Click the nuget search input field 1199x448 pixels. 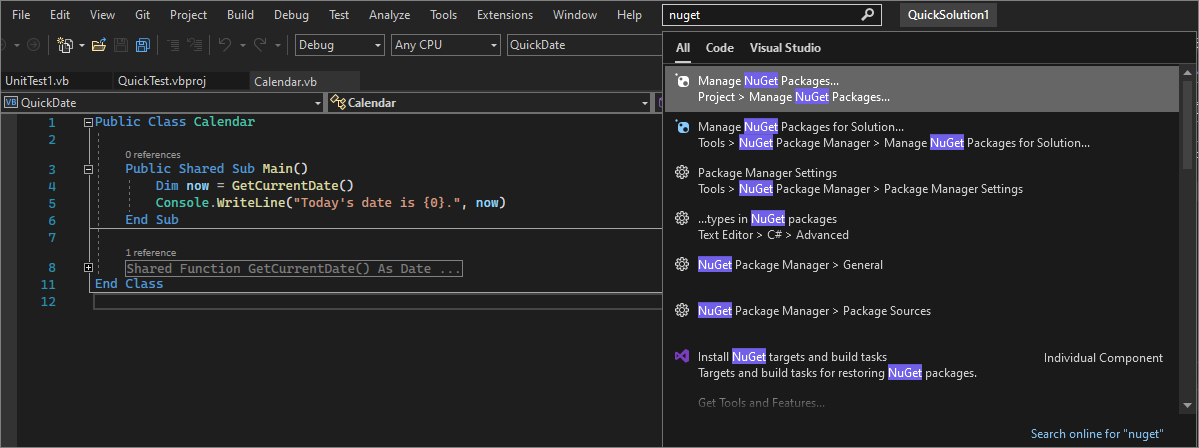(760, 15)
